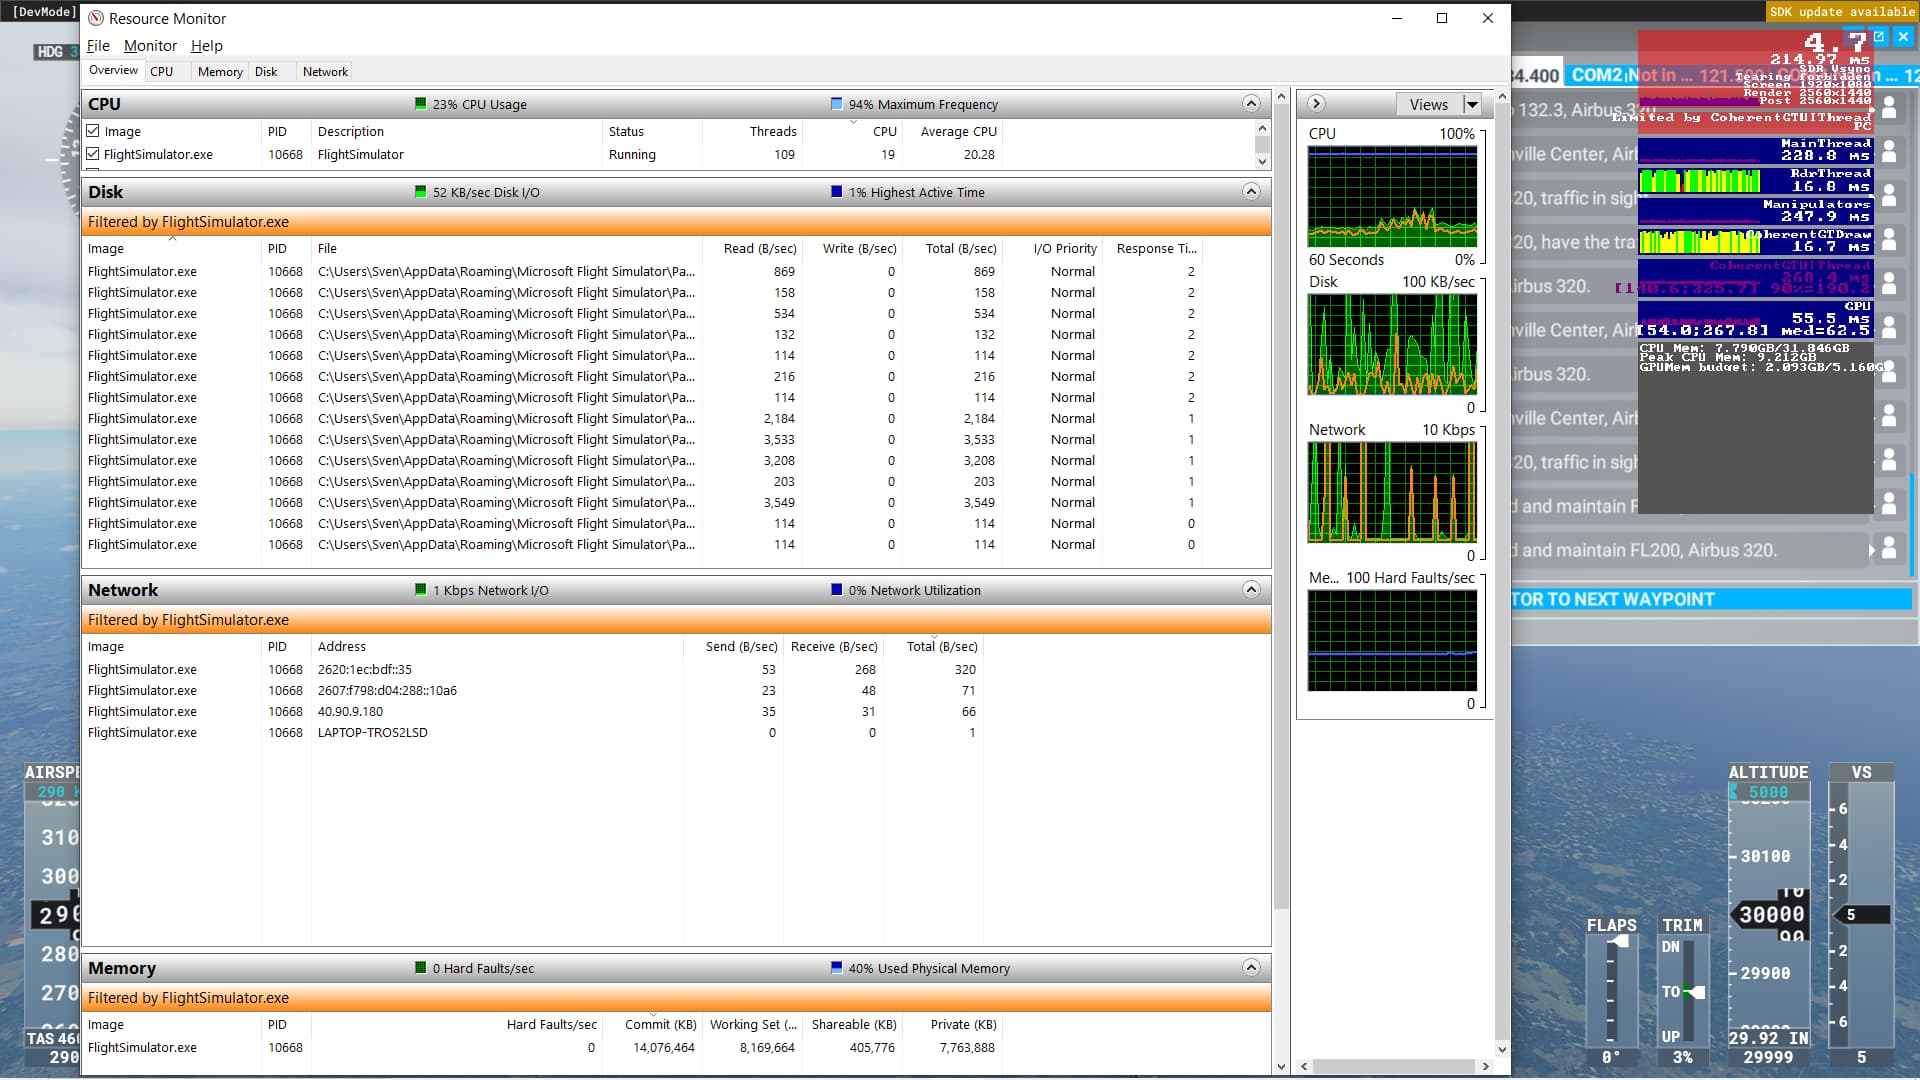Hide the graphs pane with arrow button
1920x1080 pixels.
click(1316, 104)
